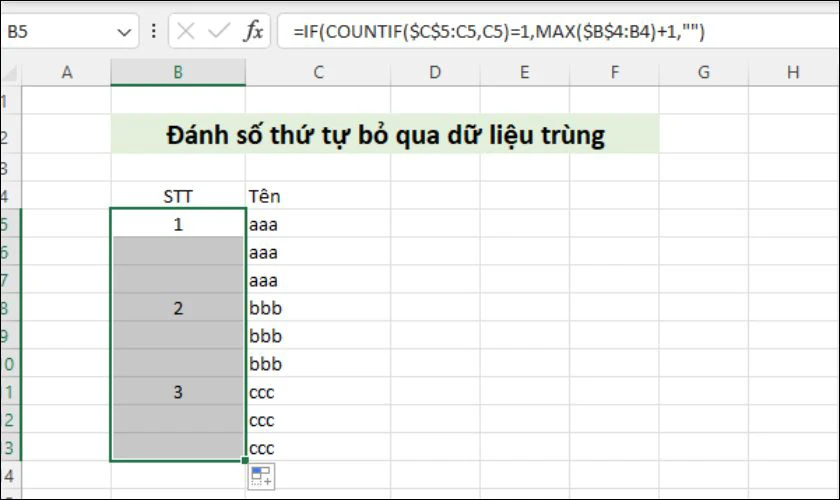Click the Name Box showing B5
The height and width of the screenshot is (500, 840).
[x=59, y=32]
